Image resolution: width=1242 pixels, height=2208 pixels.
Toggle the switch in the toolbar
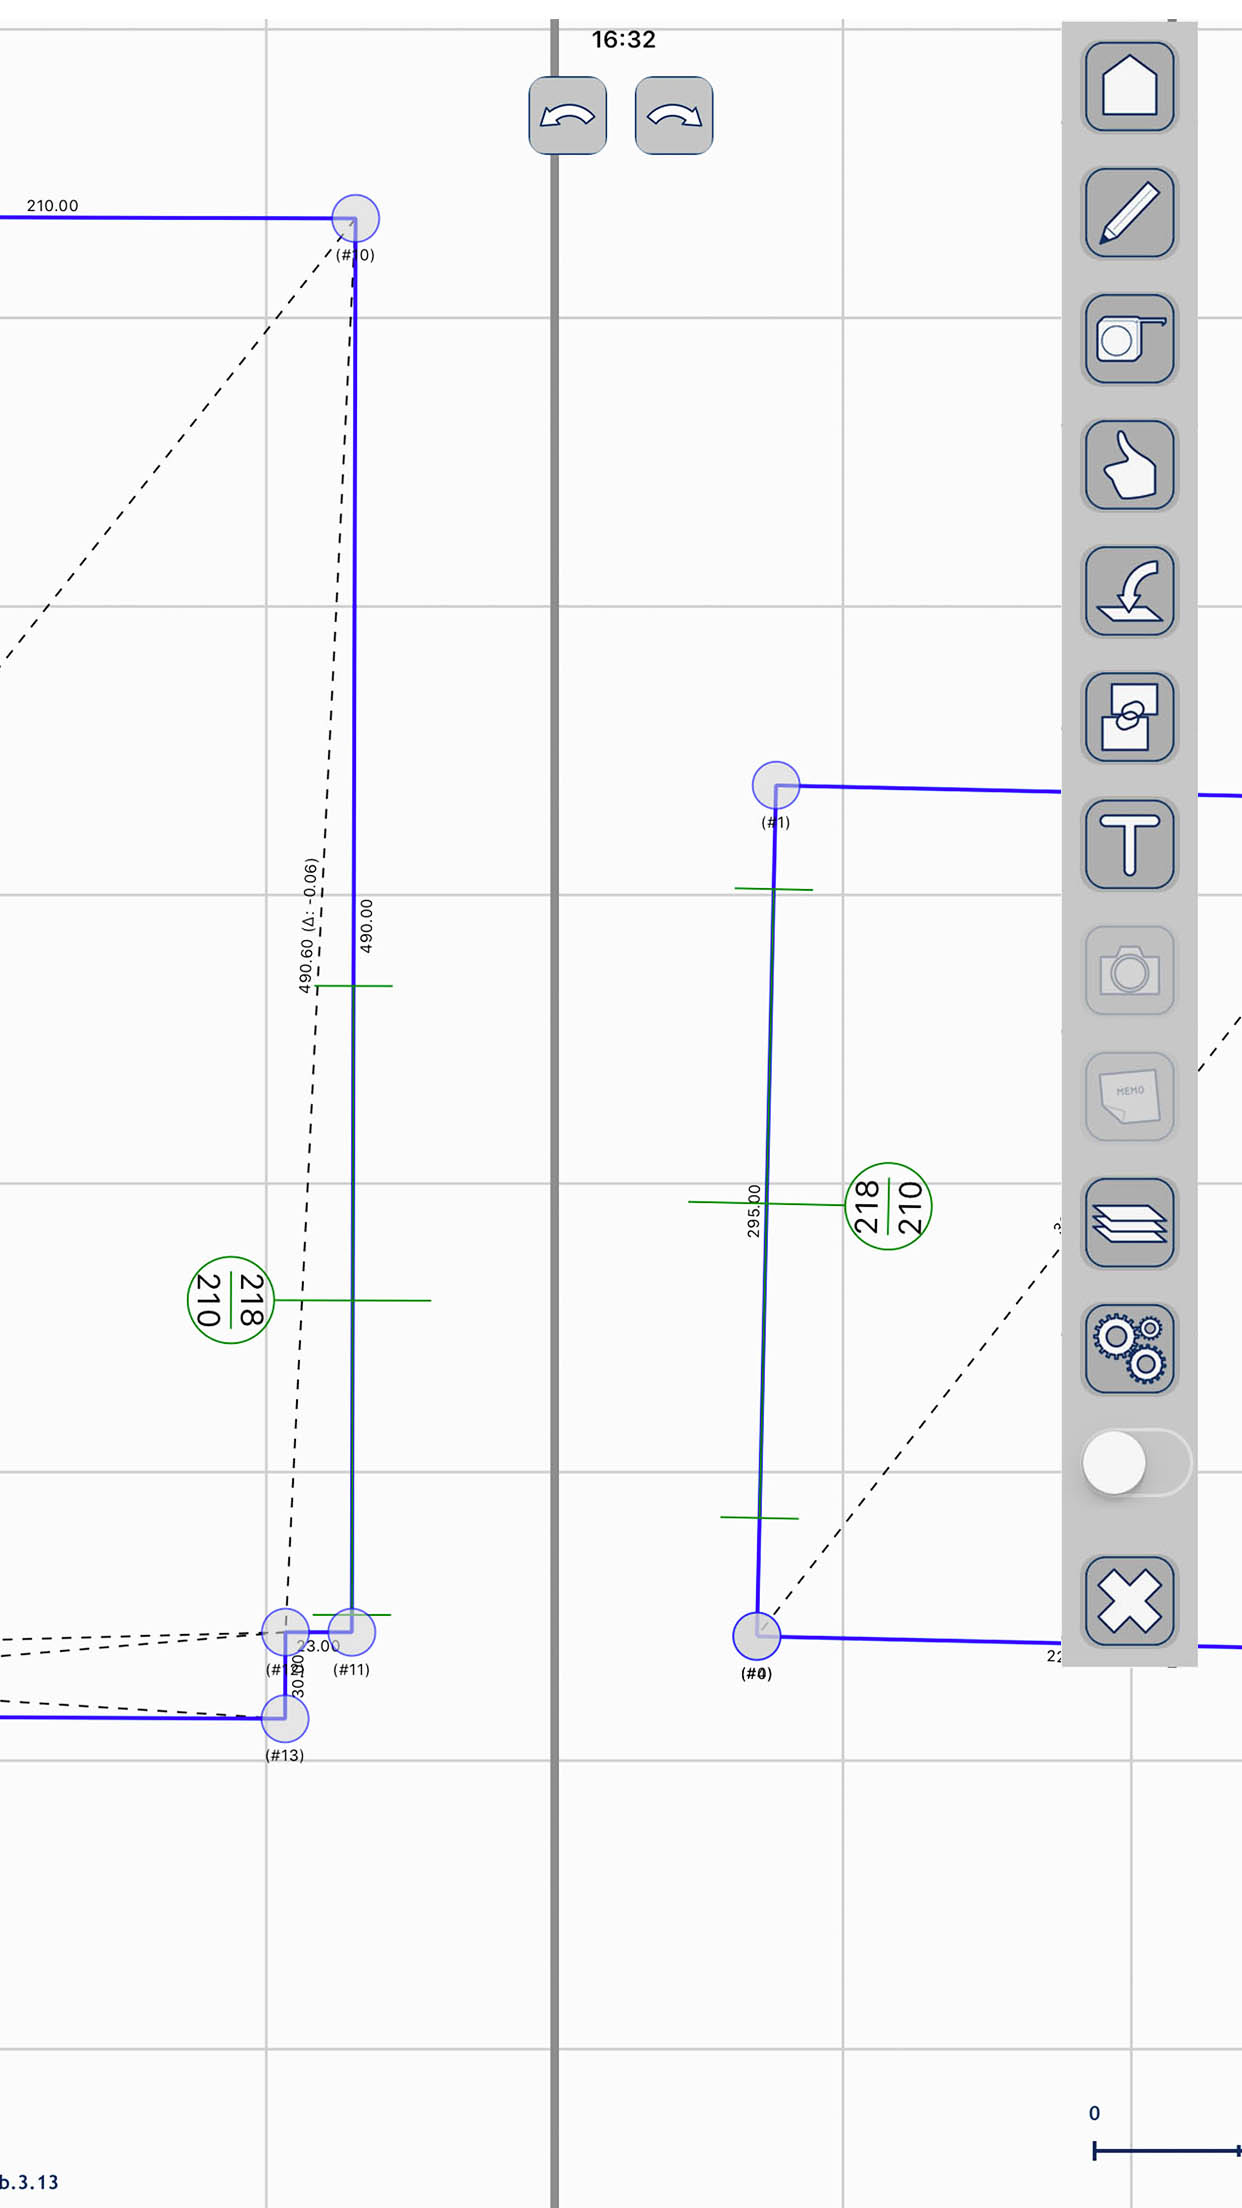(x=1137, y=1462)
